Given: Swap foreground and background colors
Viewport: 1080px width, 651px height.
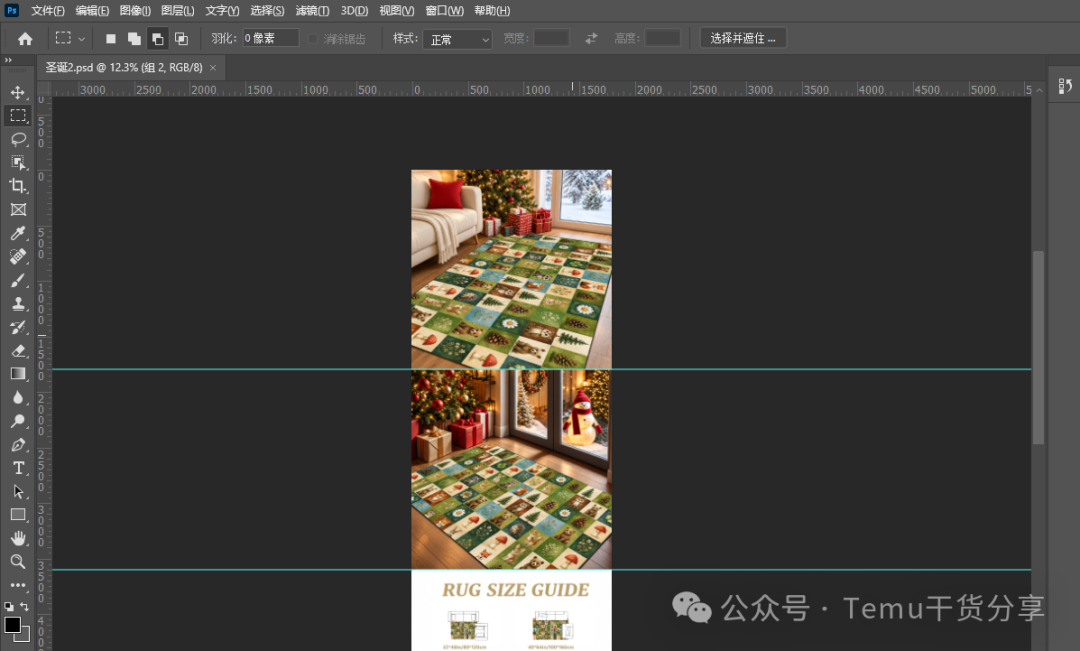Looking at the screenshot, I should click(x=25, y=606).
